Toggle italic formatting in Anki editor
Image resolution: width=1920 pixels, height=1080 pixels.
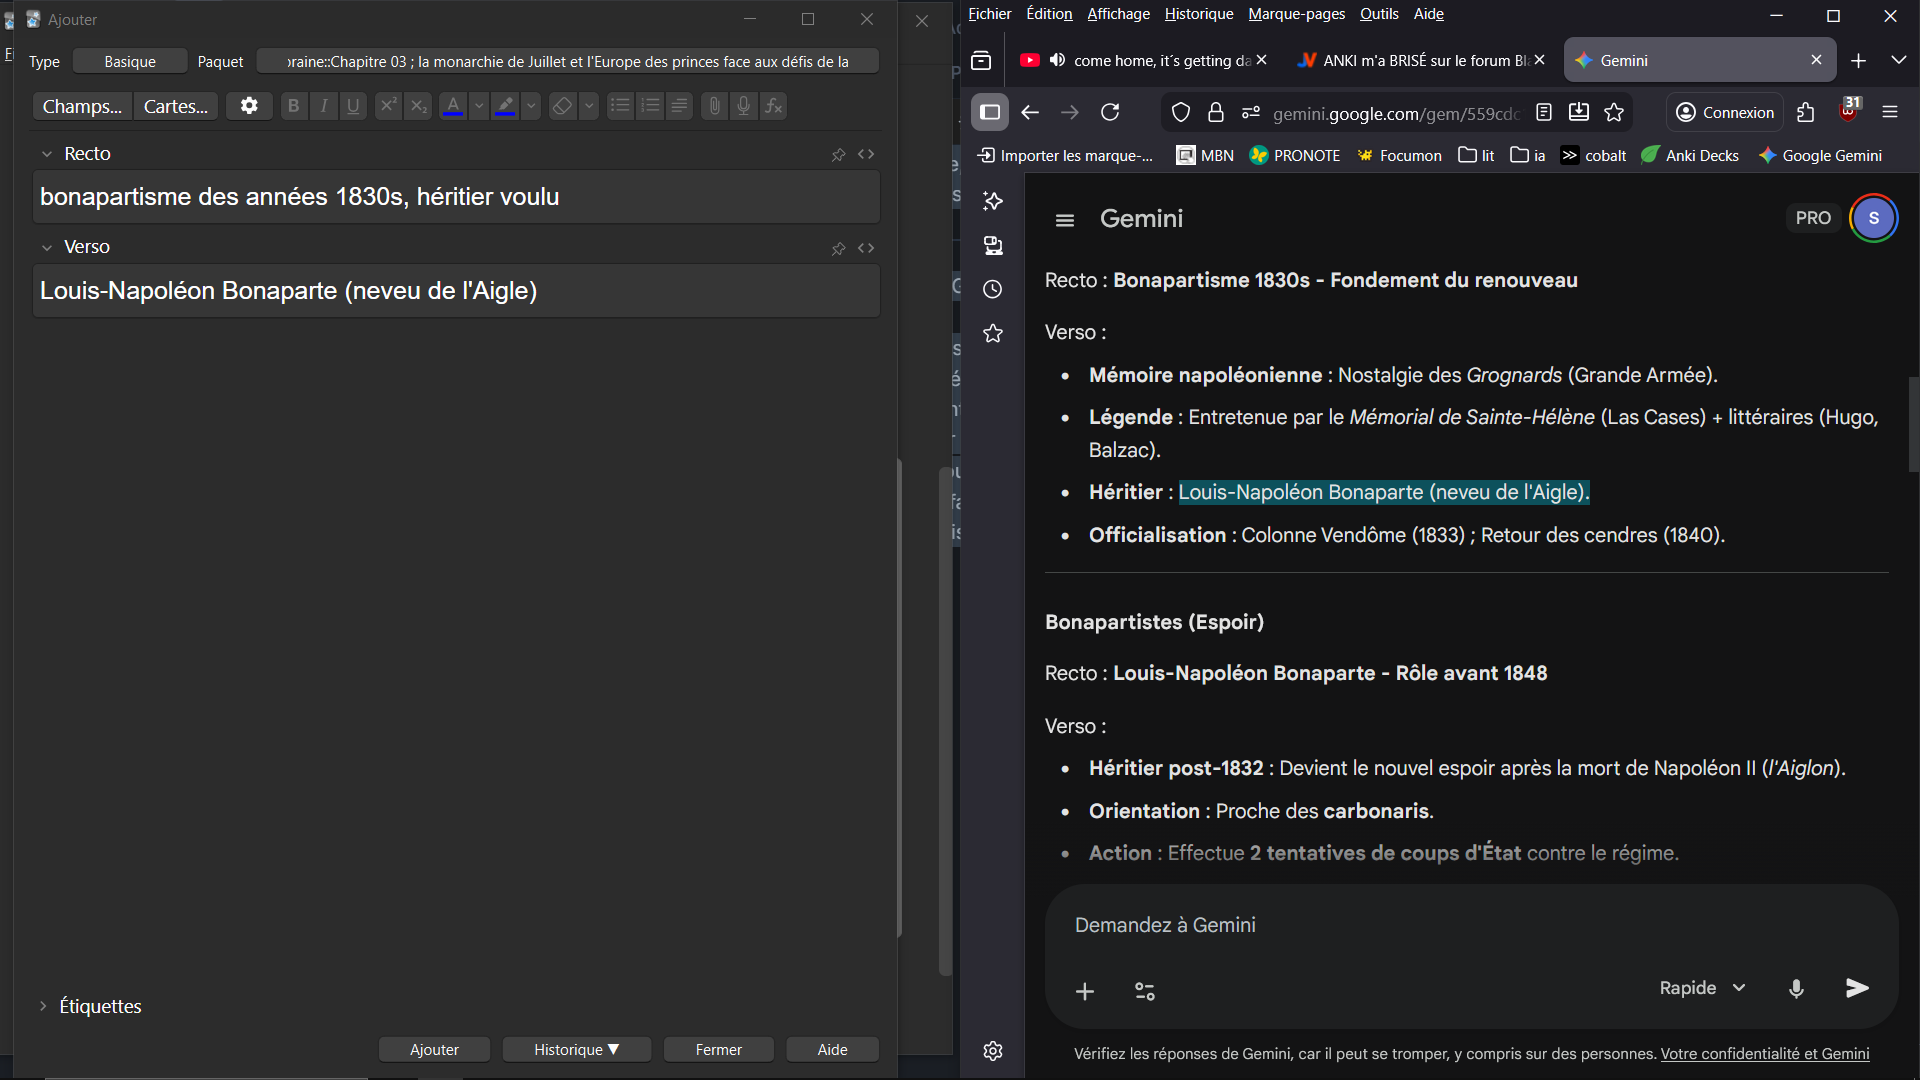coord(323,106)
